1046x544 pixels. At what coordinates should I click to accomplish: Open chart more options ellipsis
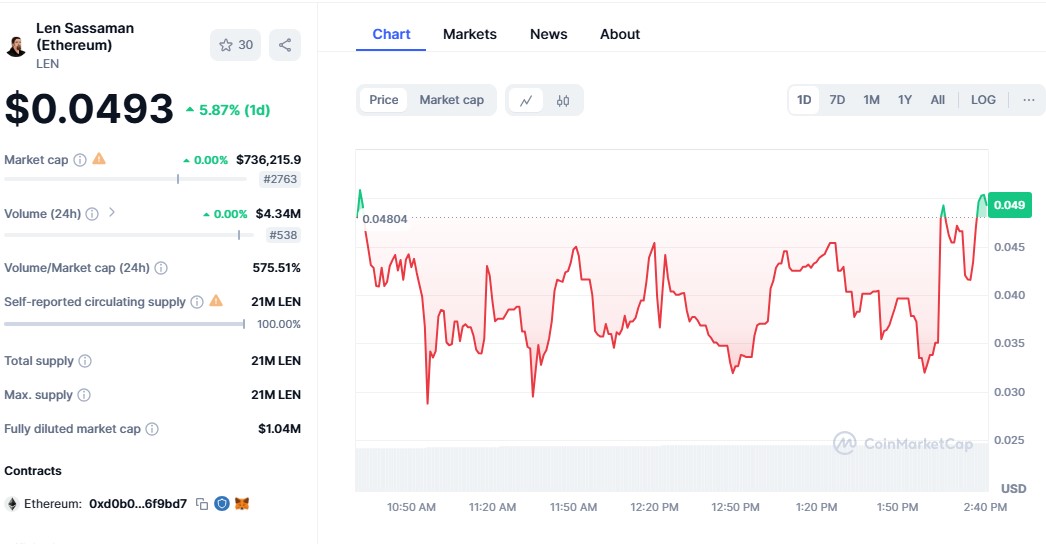click(1029, 100)
